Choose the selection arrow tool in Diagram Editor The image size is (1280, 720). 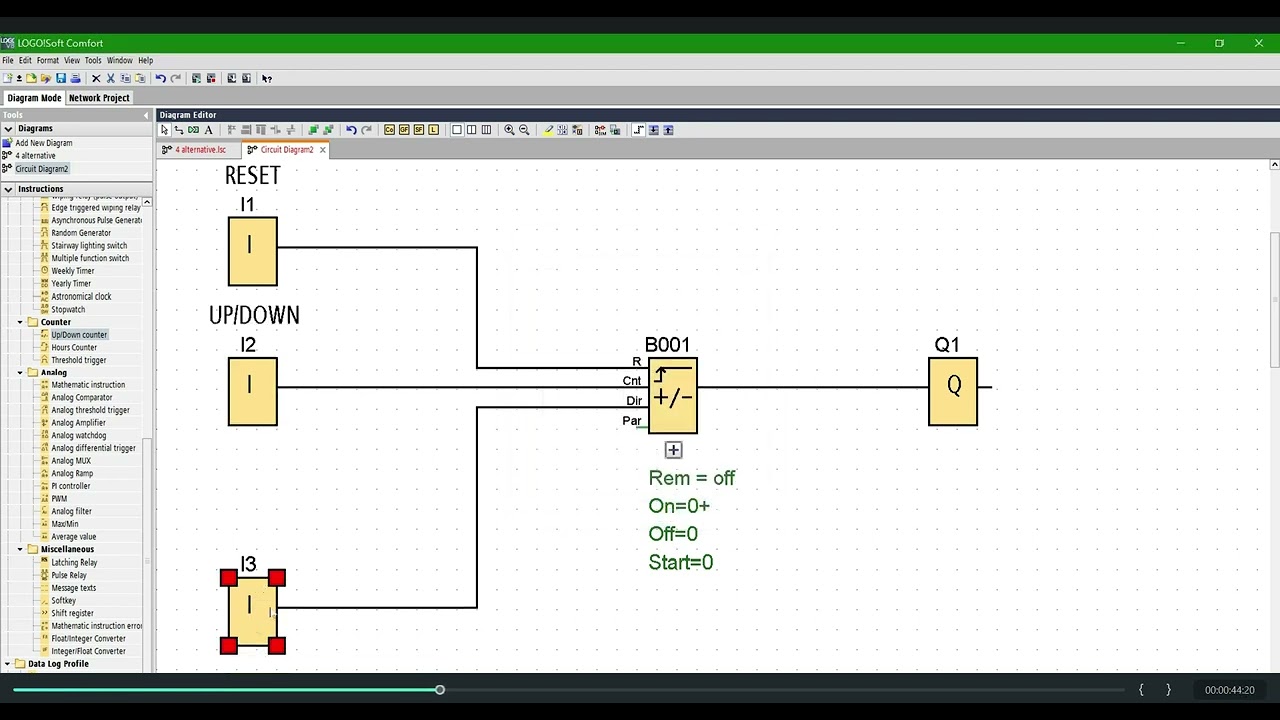(164, 130)
